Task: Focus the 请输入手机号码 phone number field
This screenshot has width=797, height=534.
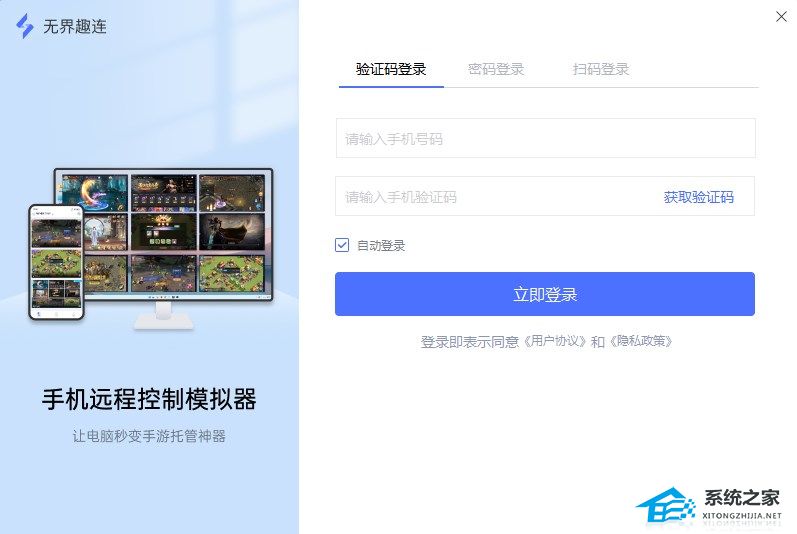Action: point(545,138)
